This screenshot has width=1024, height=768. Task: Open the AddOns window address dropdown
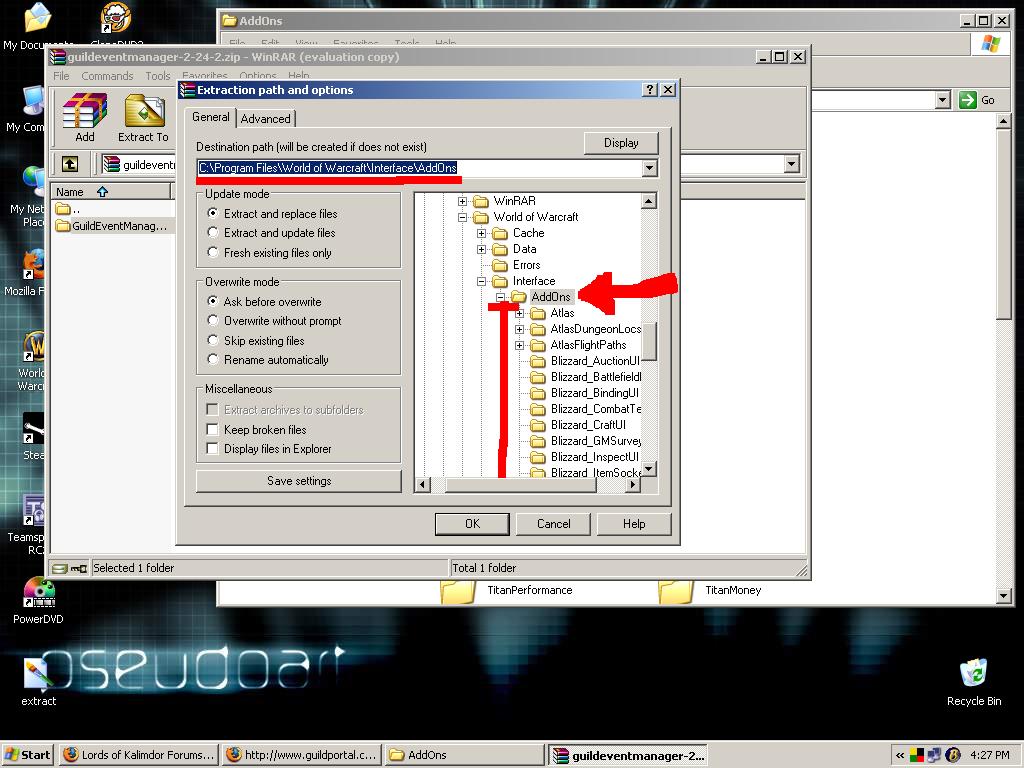942,100
